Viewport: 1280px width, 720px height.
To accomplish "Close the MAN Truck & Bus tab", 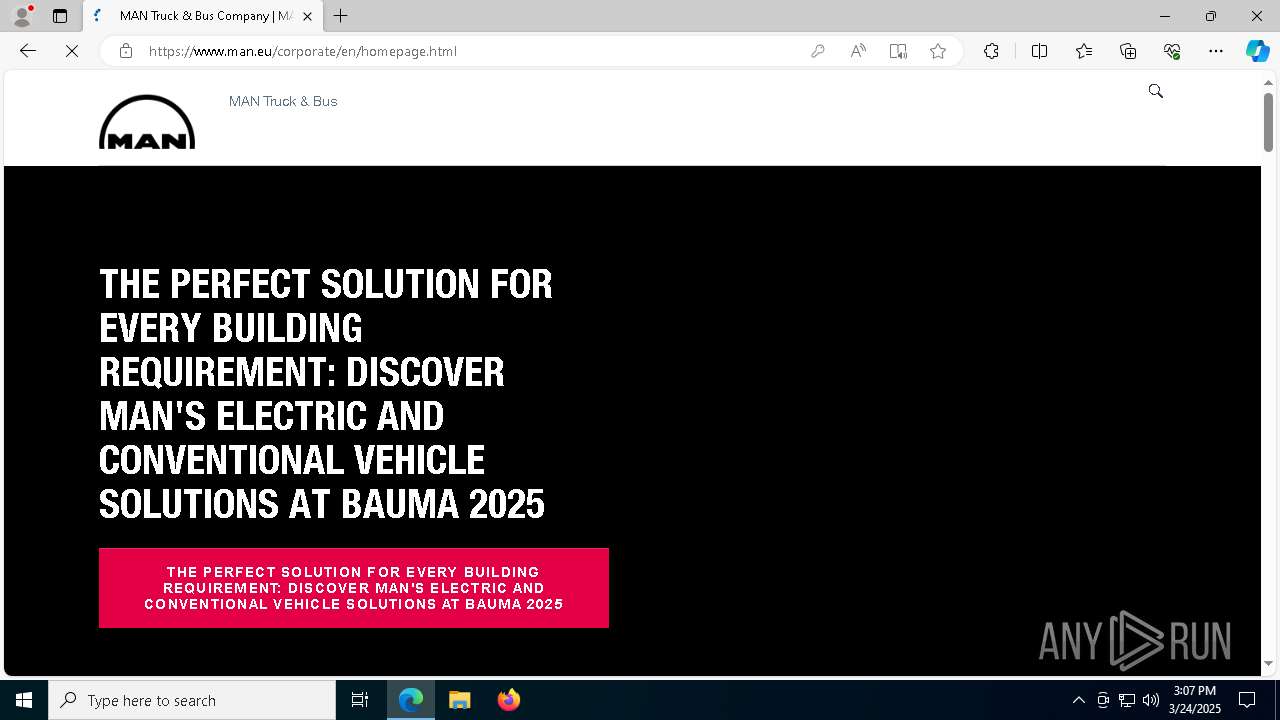I will 307,16.
